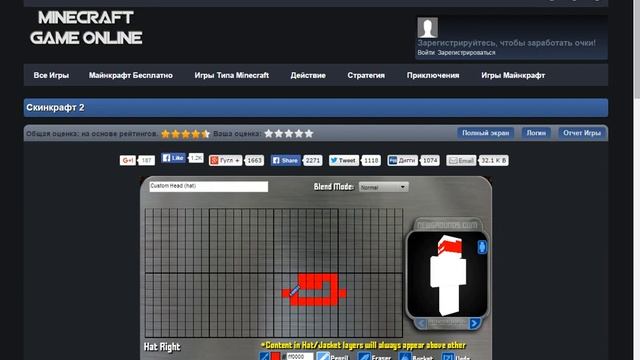Image resolution: width=640 pixels, height=360 pixels.
Task: Click the red color swatch in toolbar
Action: tap(276, 357)
